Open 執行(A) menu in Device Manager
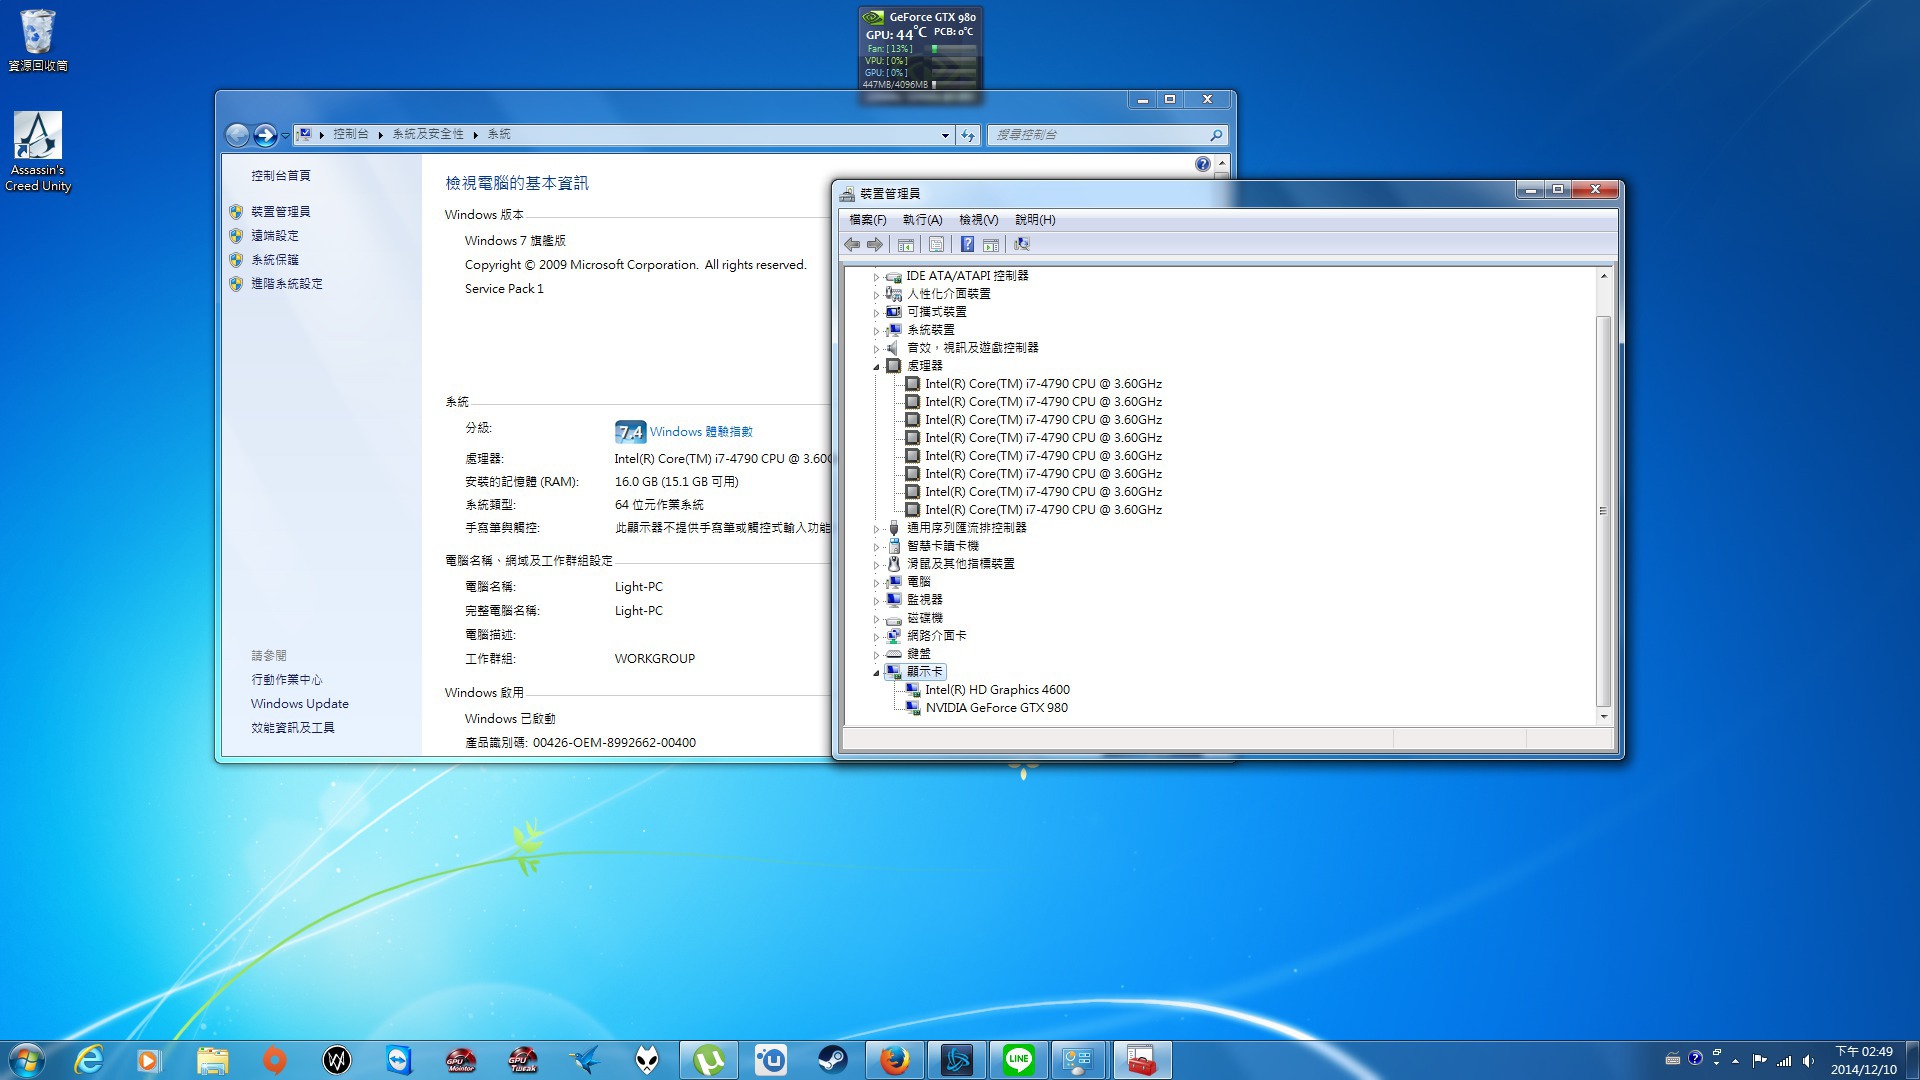This screenshot has width=1920, height=1080. (922, 220)
